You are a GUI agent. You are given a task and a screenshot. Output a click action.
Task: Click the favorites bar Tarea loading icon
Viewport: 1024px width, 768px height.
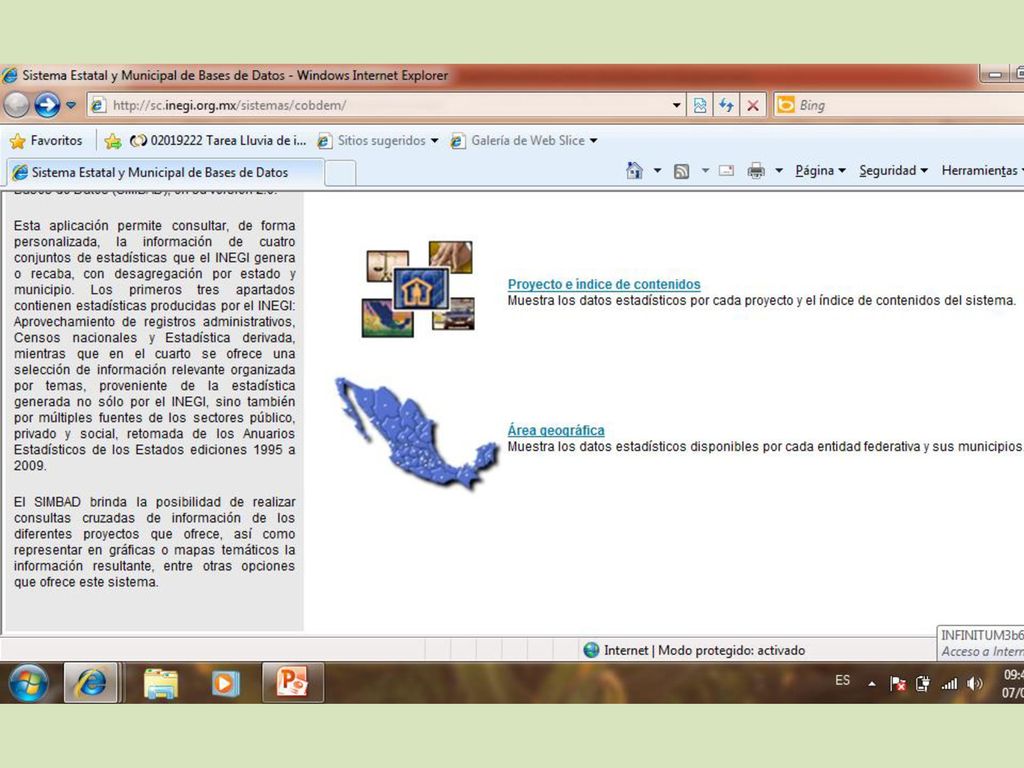138,140
